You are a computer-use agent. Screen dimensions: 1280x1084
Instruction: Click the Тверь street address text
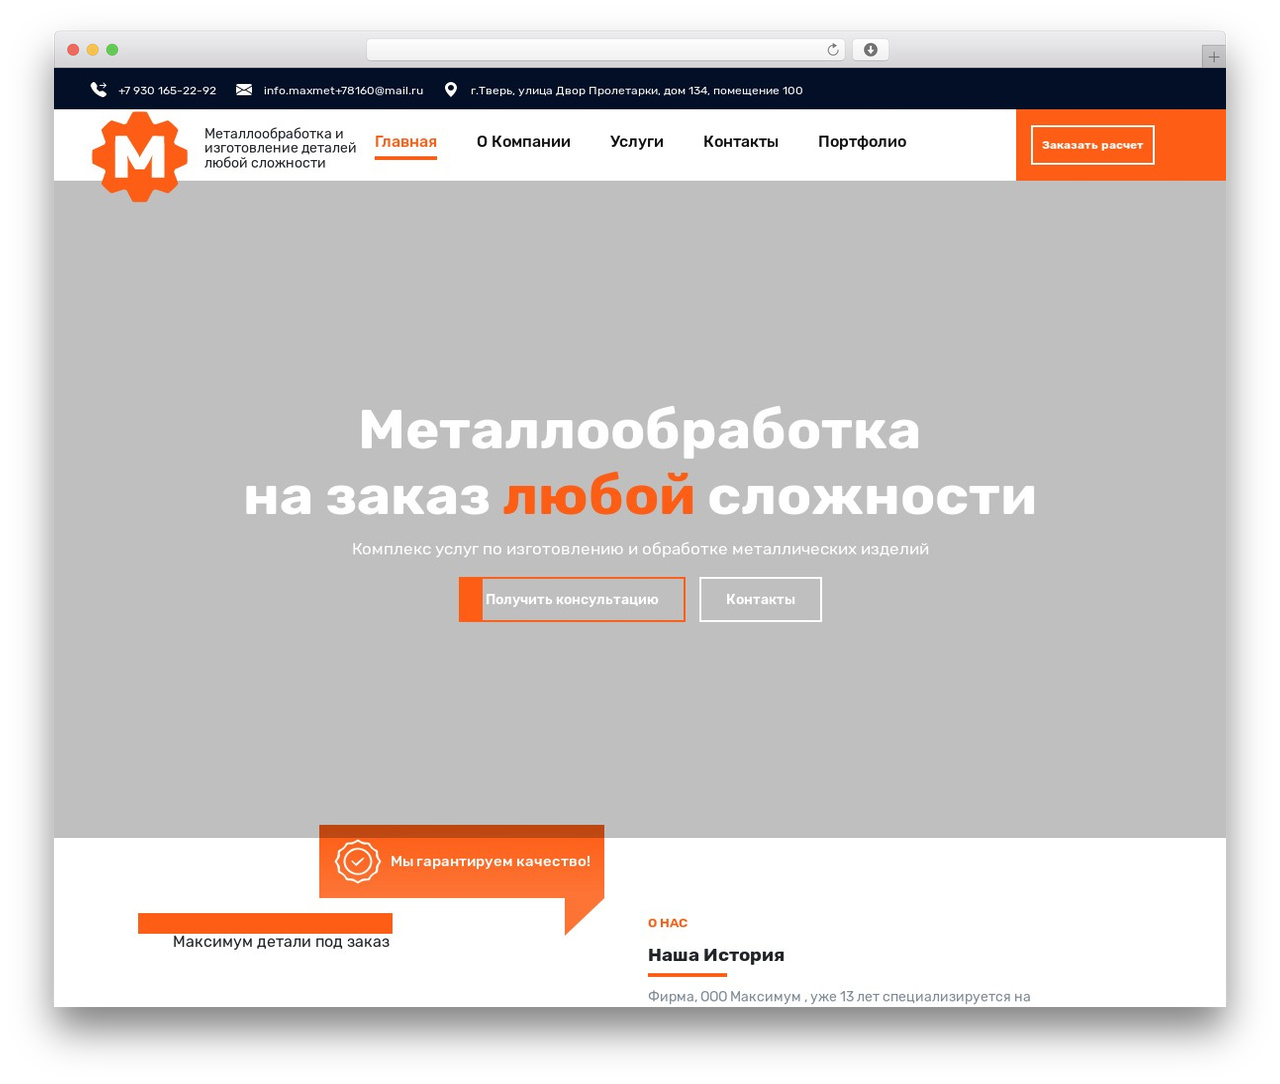[x=637, y=91]
